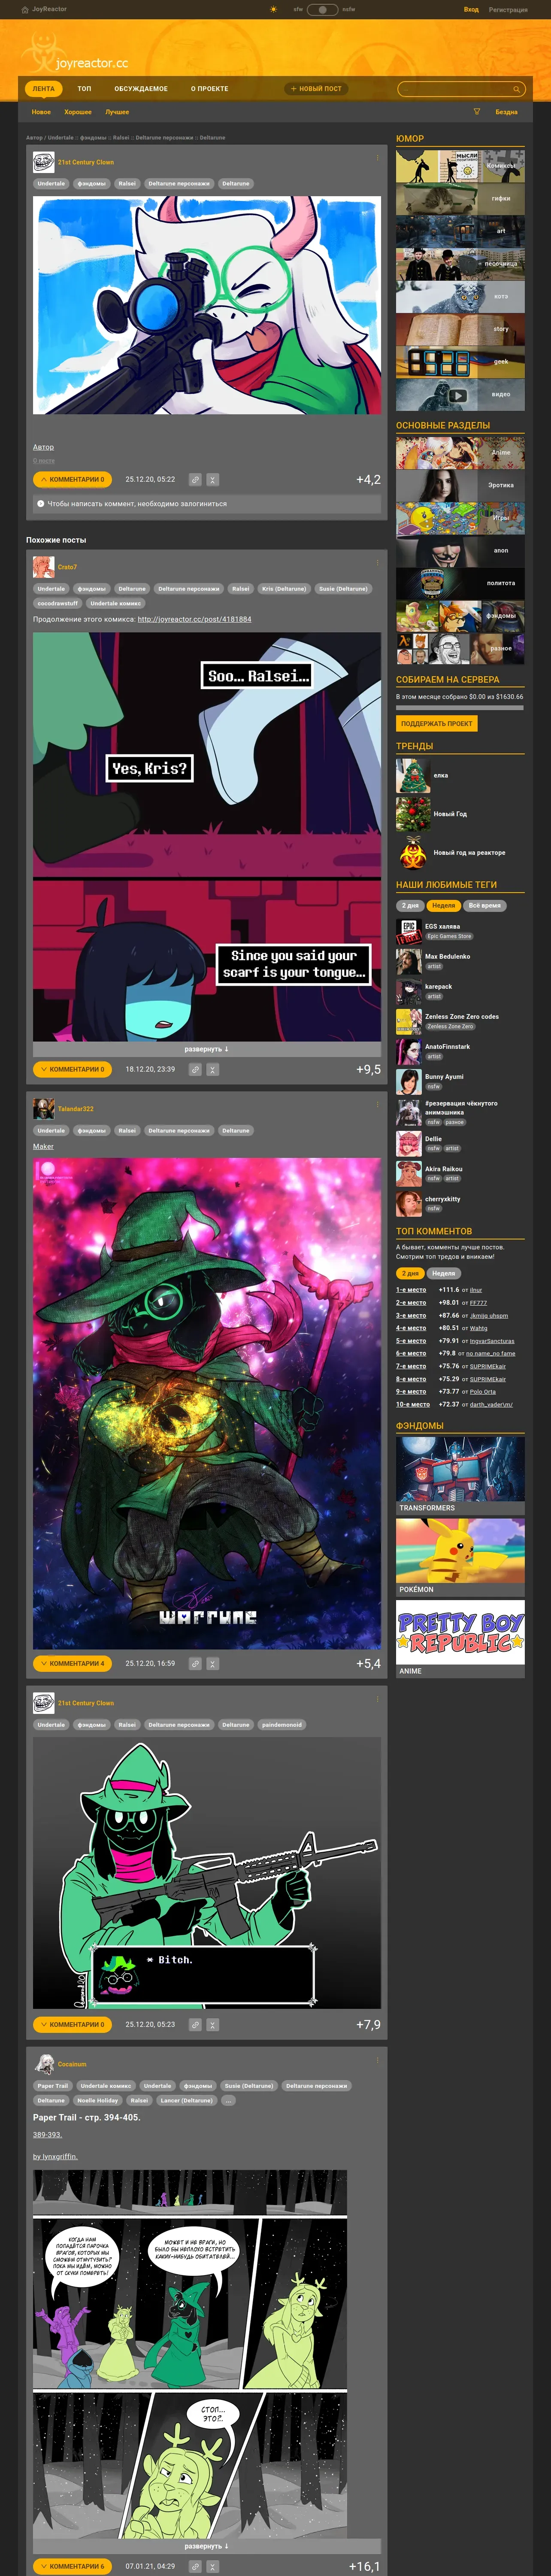Open О ПРОЕКТЕ menu item
The width and height of the screenshot is (551, 2576).
(x=210, y=89)
